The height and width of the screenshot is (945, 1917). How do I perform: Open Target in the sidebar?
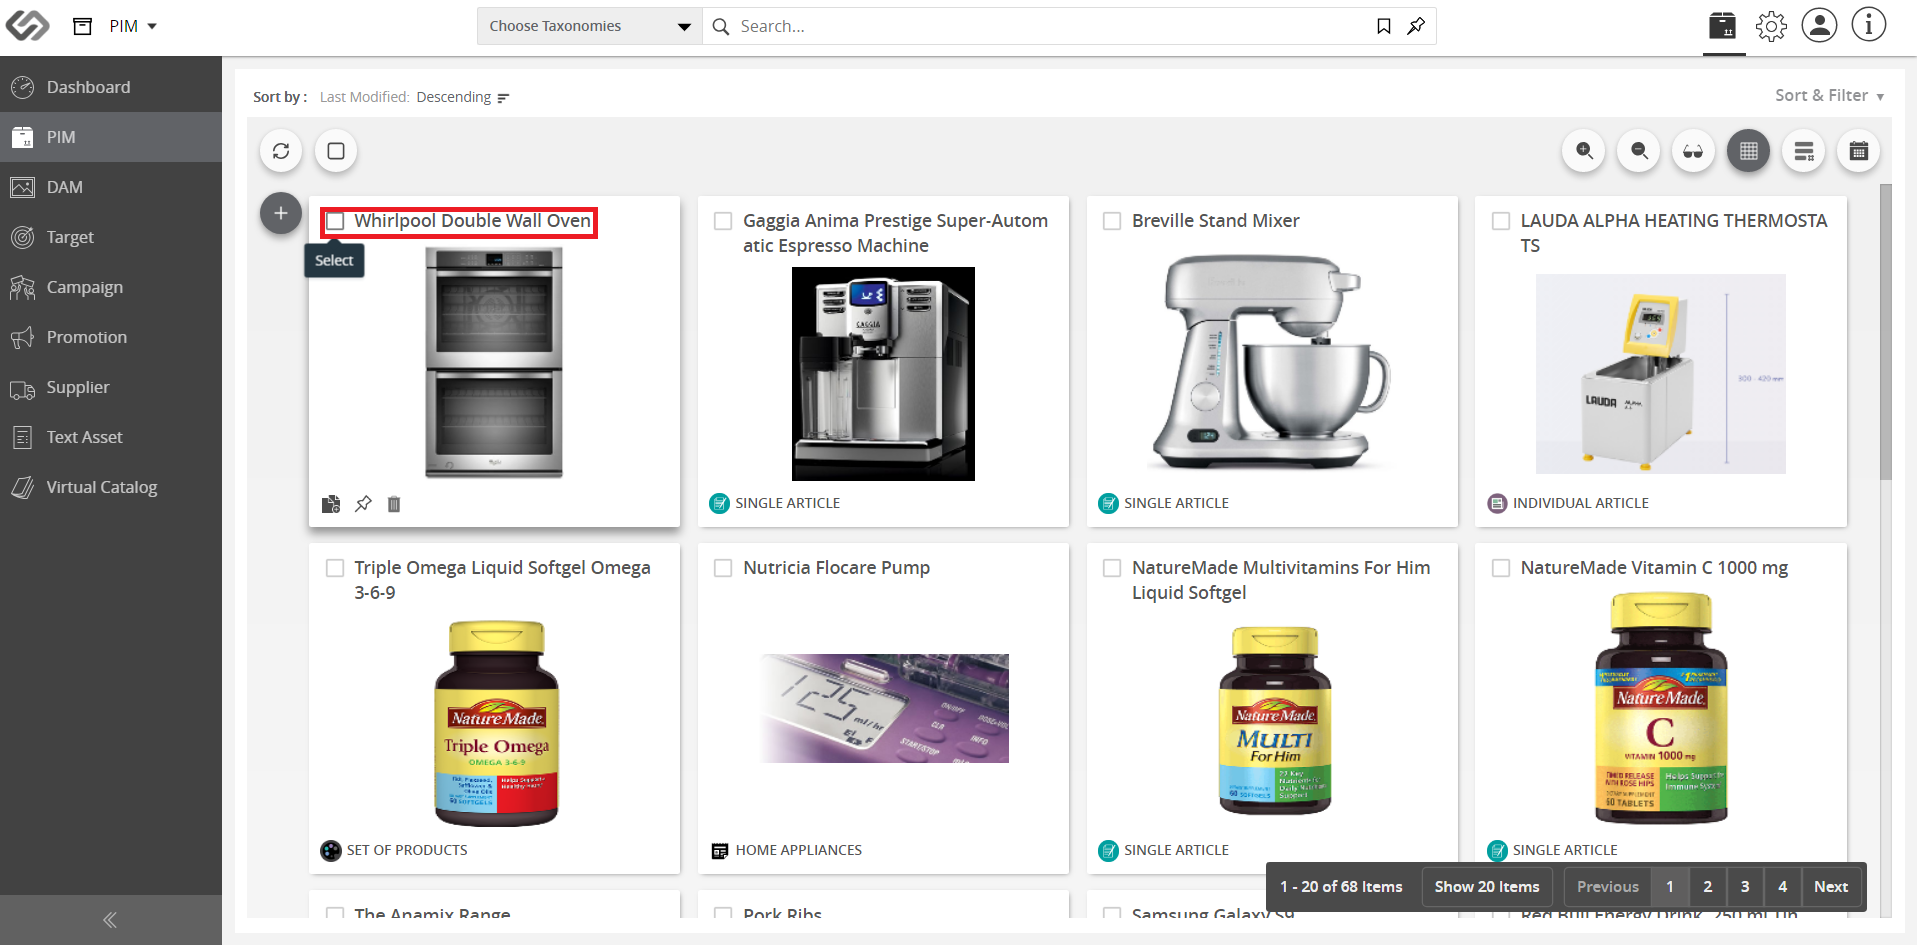pyautogui.click(x=111, y=237)
